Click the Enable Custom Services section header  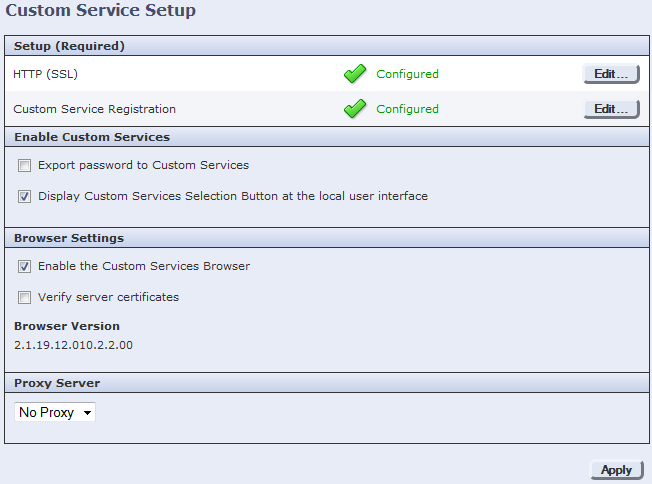(91, 137)
